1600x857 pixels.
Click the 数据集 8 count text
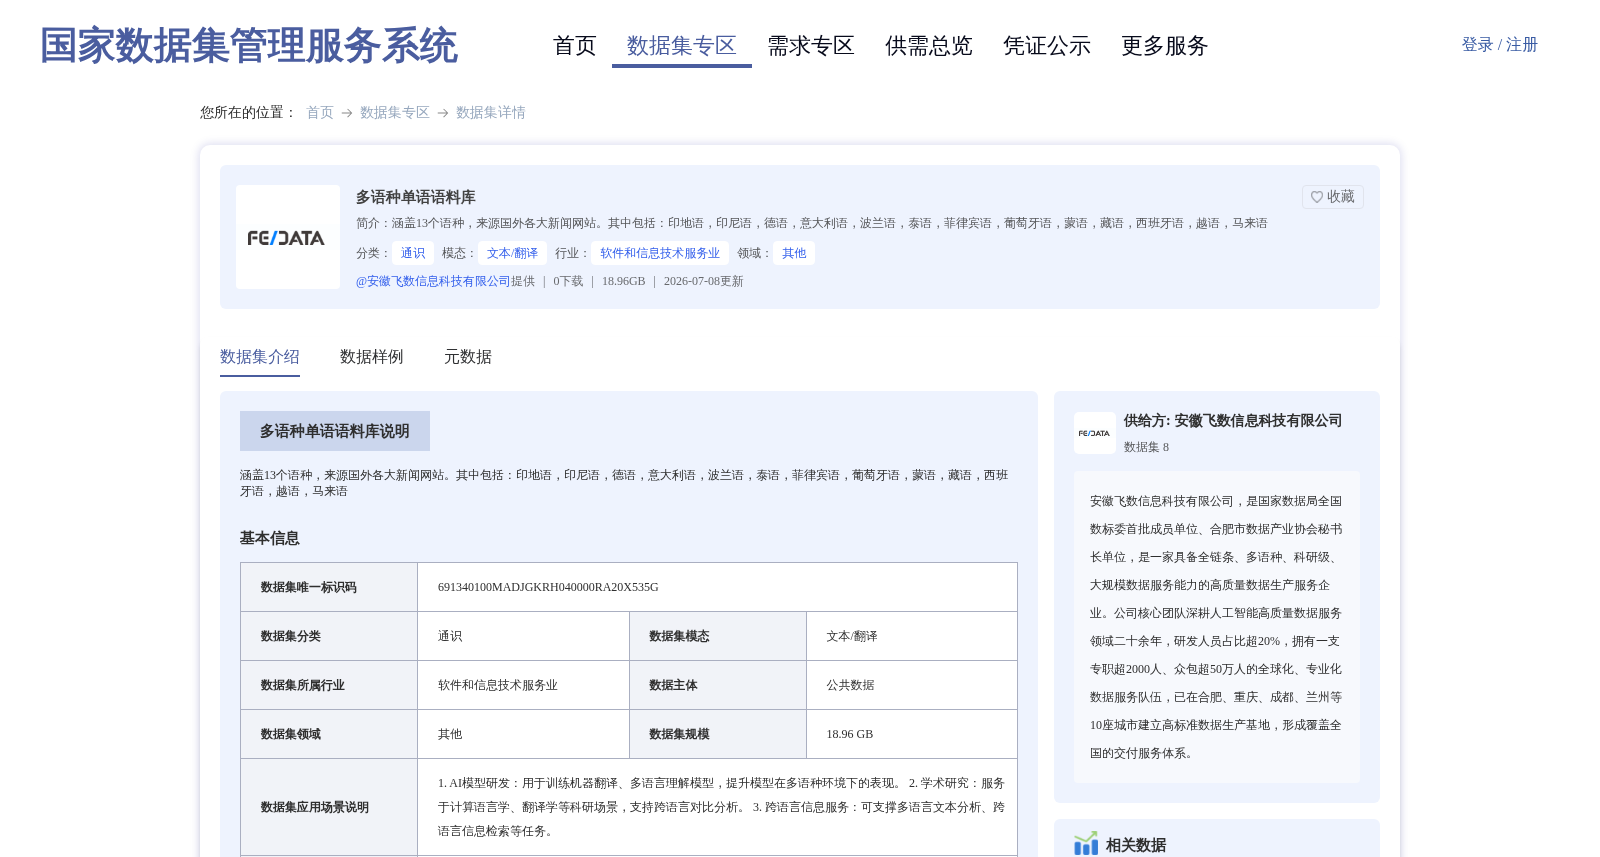(x=1146, y=447)
